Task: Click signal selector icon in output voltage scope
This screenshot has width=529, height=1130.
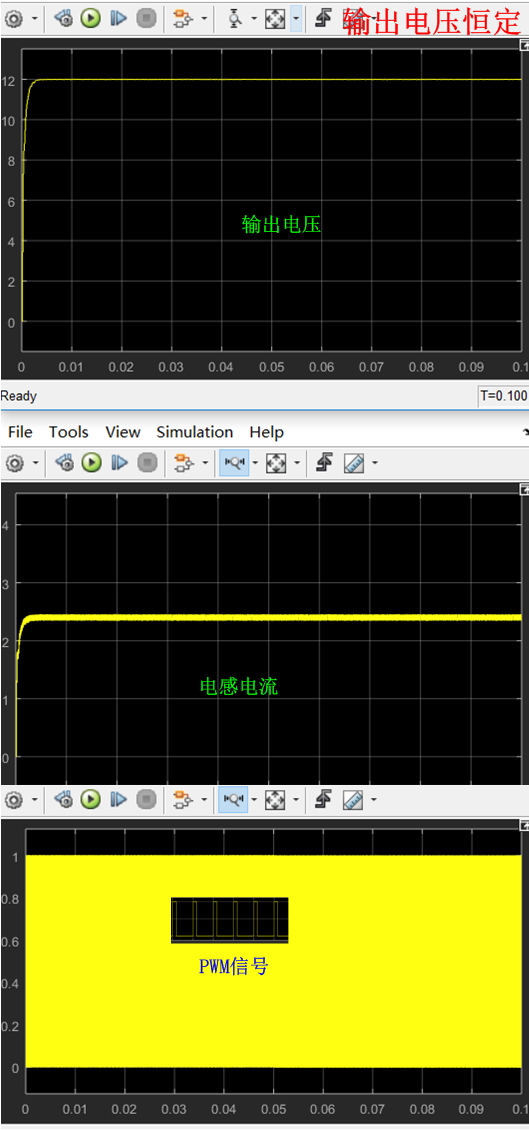Action: pyautogui.click(x=184, y=19)
